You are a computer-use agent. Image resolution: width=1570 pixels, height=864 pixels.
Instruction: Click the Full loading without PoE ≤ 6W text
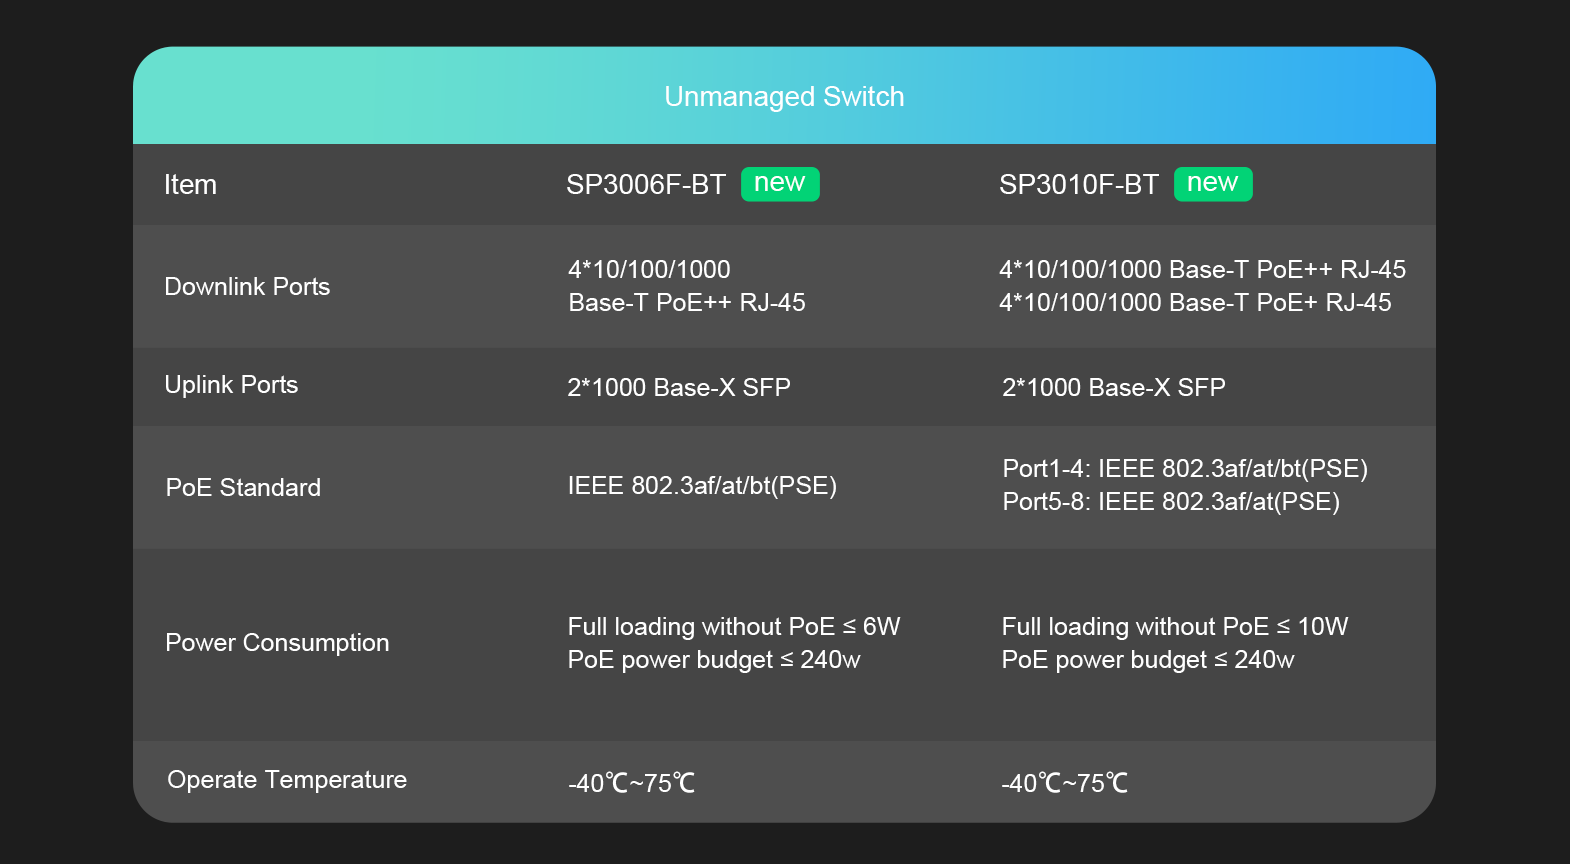point(734,627)
